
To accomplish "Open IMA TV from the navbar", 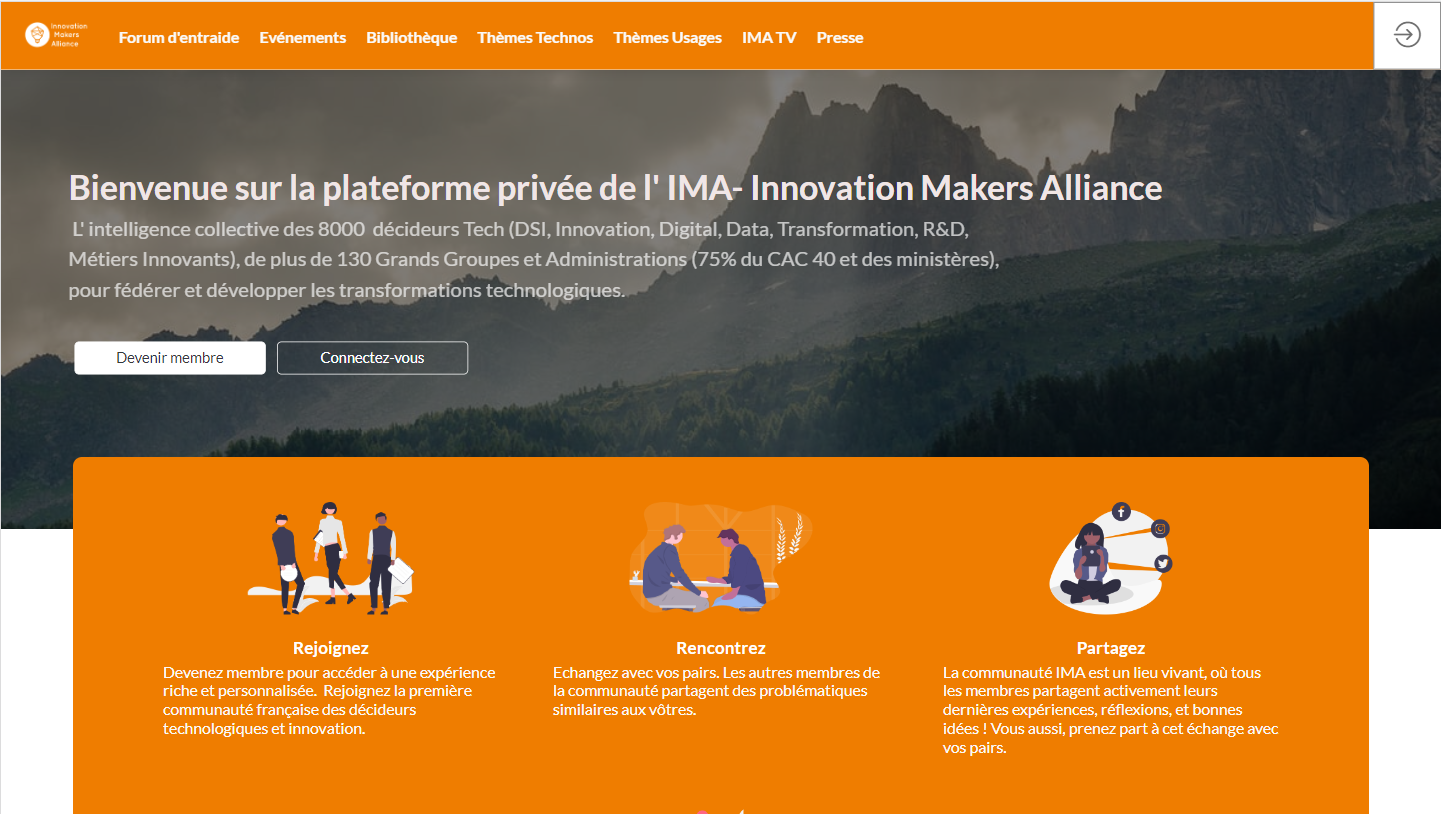I will tap(769, 38).
